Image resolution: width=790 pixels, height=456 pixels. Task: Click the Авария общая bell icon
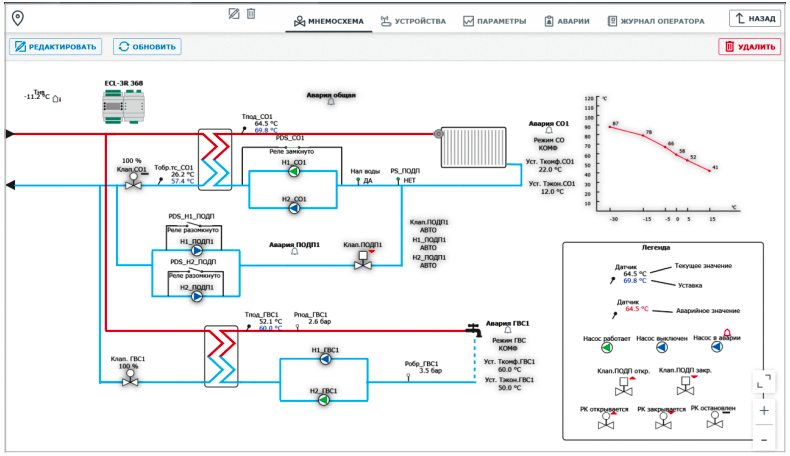[x=330, y=104]
